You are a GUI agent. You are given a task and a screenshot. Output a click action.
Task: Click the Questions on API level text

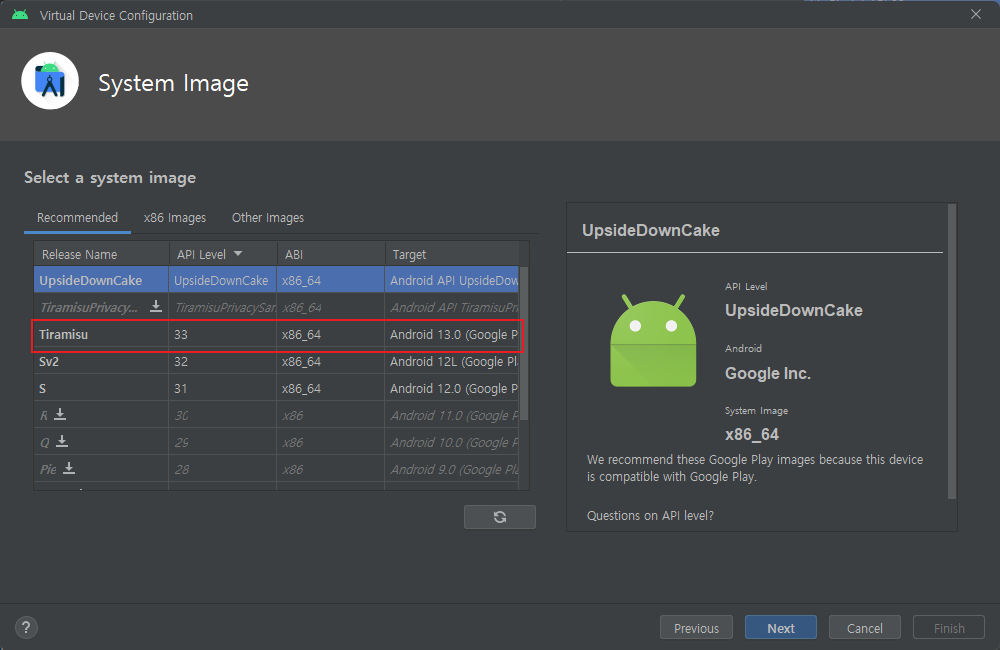tap(650, 515)
